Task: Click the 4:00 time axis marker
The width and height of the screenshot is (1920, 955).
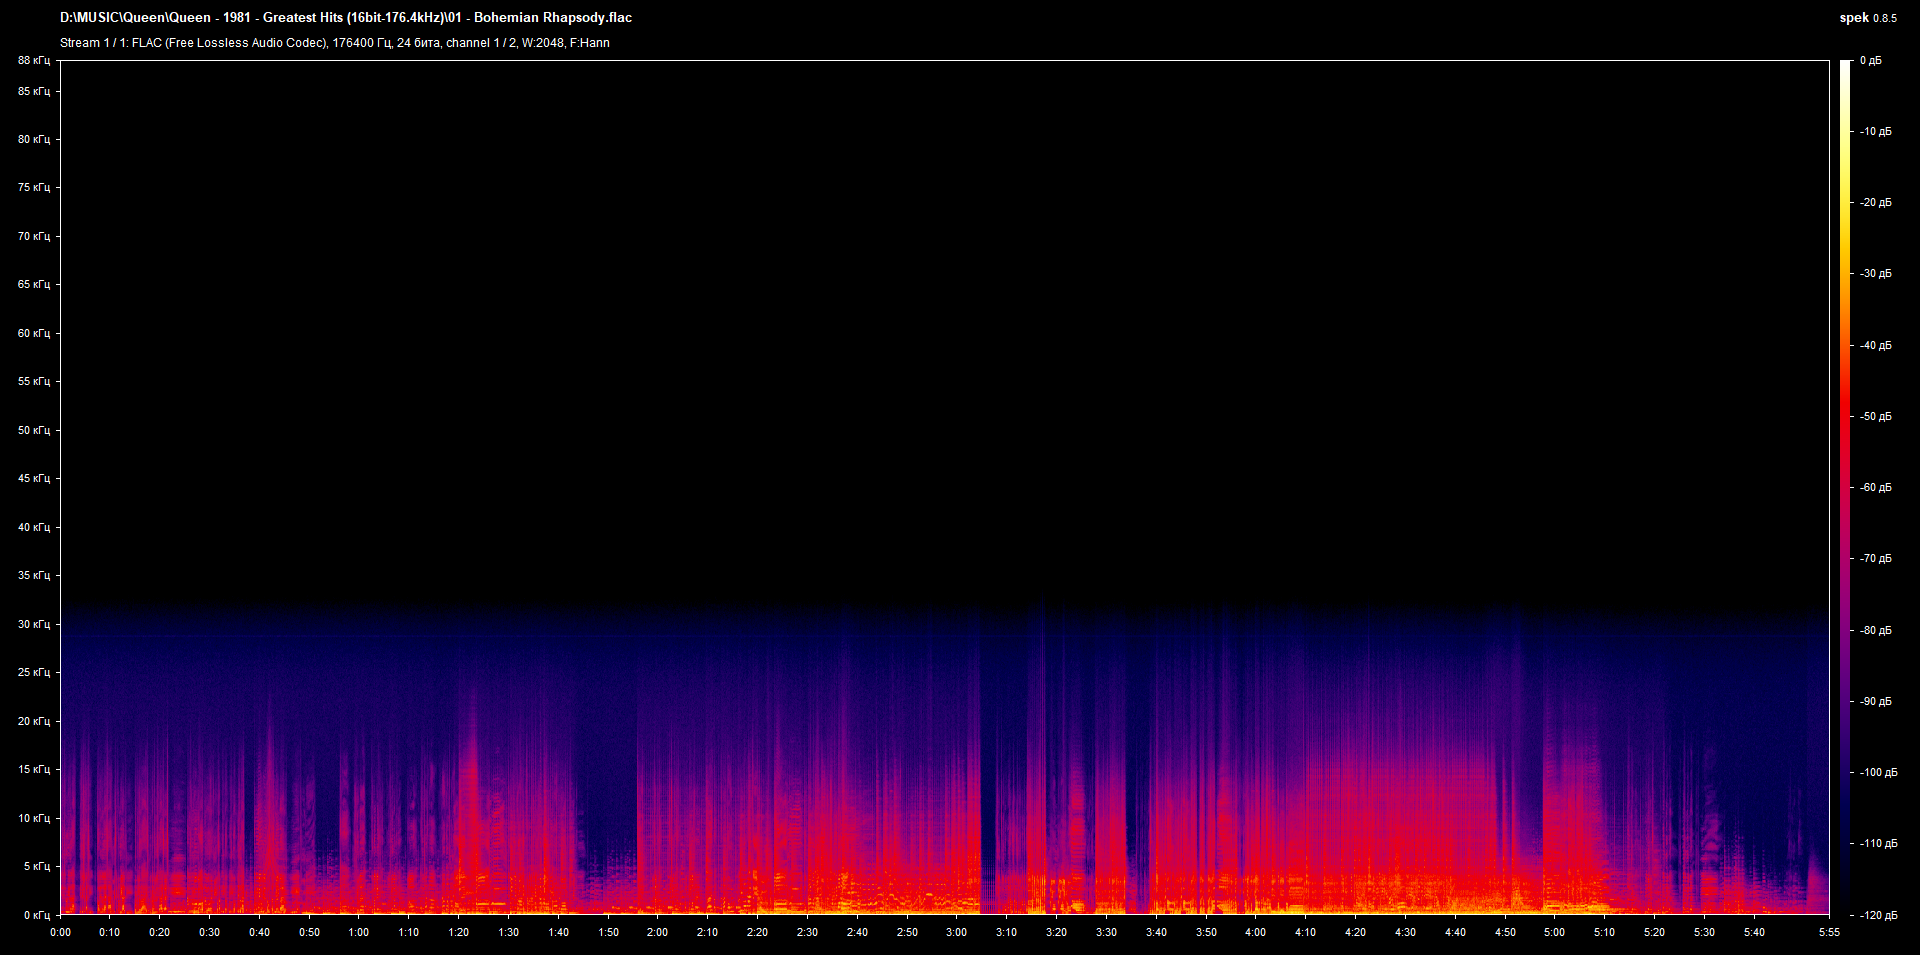Action: (1256, 933)
